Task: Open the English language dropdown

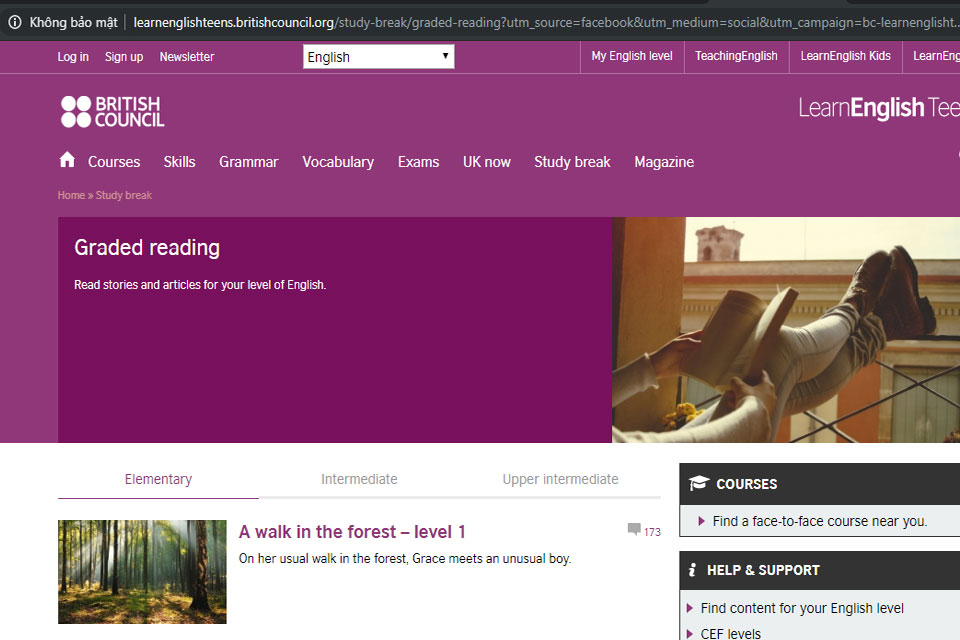Action: click(378, 56)
